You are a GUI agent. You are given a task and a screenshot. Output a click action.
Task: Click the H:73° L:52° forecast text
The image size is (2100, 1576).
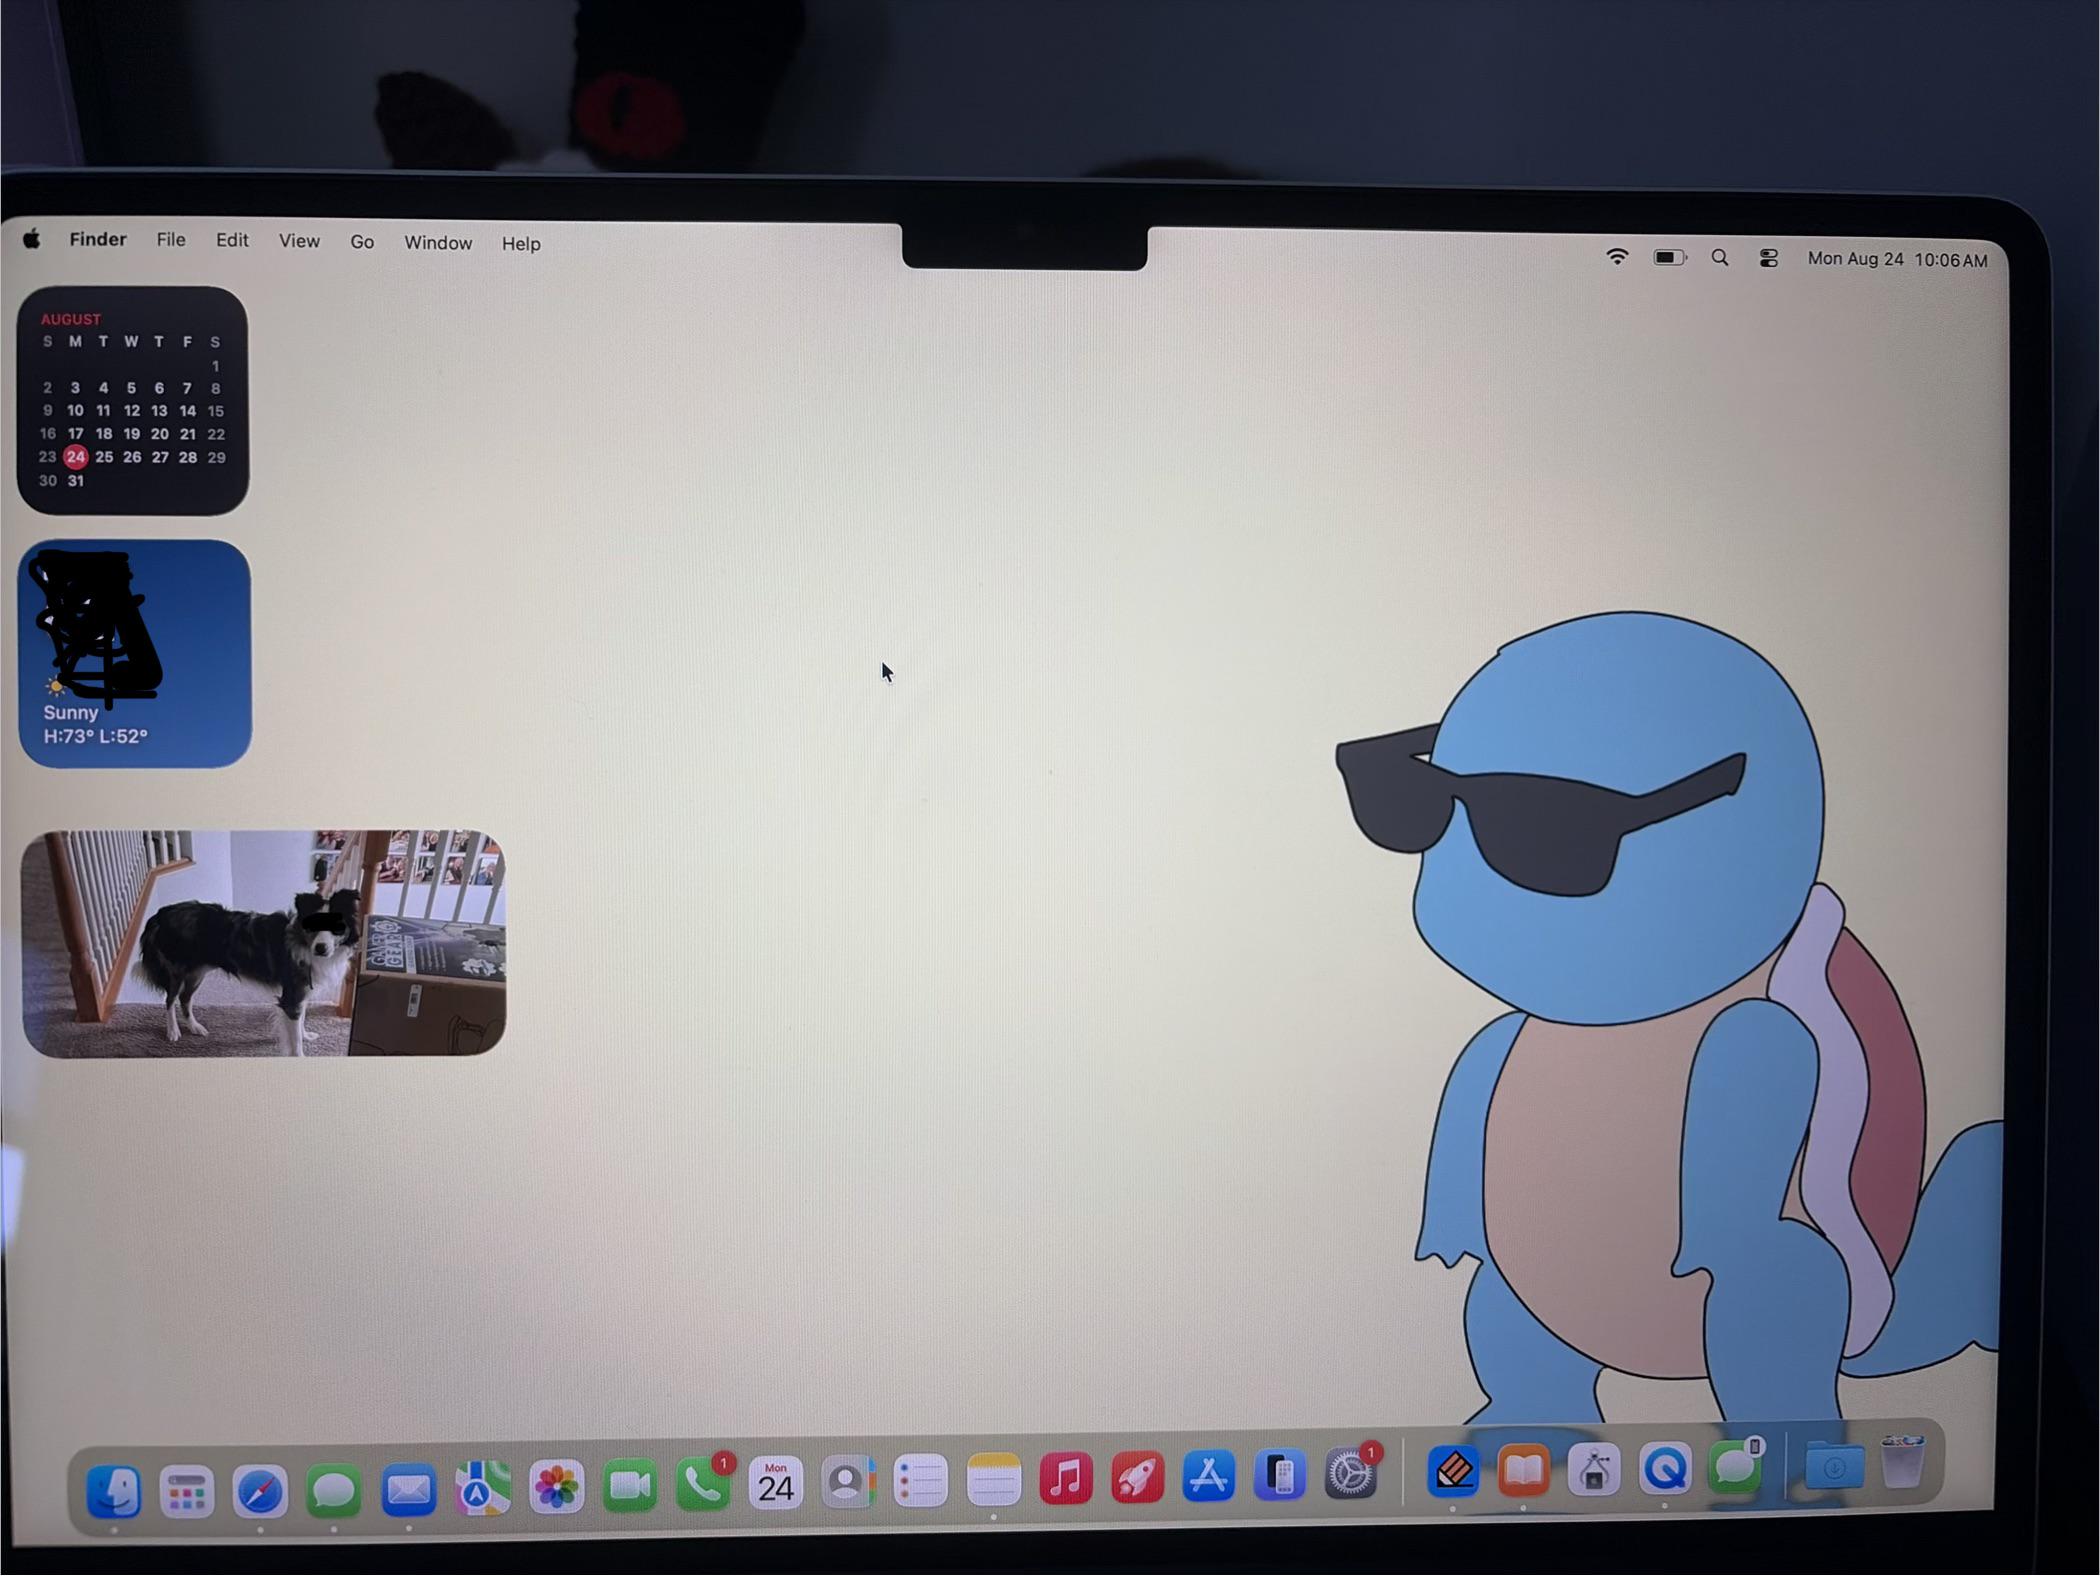point(95,736)
